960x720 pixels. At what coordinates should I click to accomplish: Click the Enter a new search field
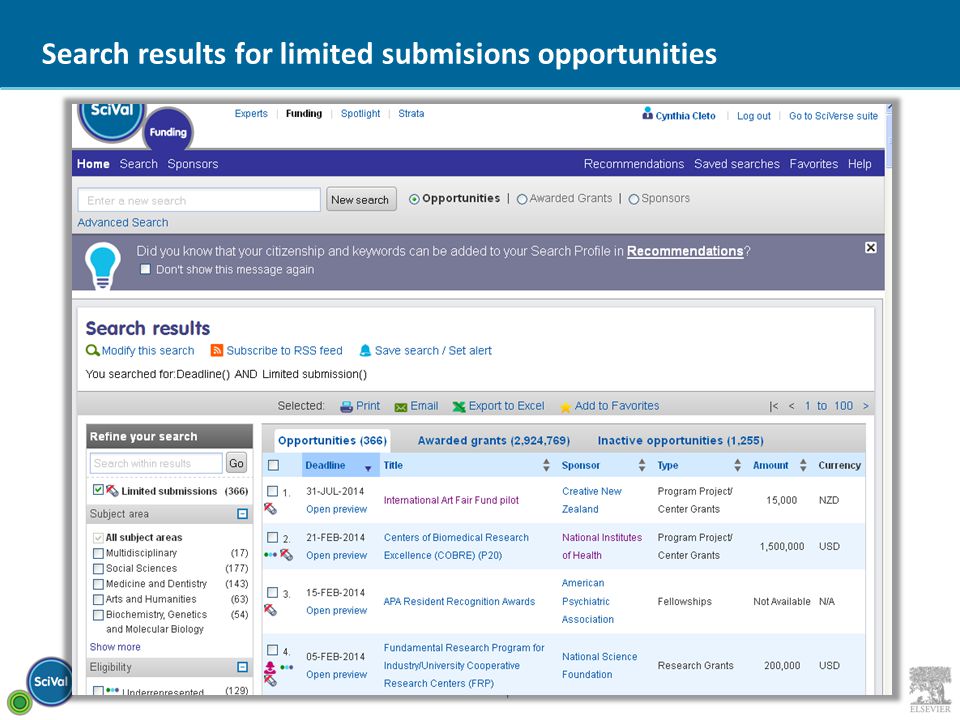pos(199,200)
